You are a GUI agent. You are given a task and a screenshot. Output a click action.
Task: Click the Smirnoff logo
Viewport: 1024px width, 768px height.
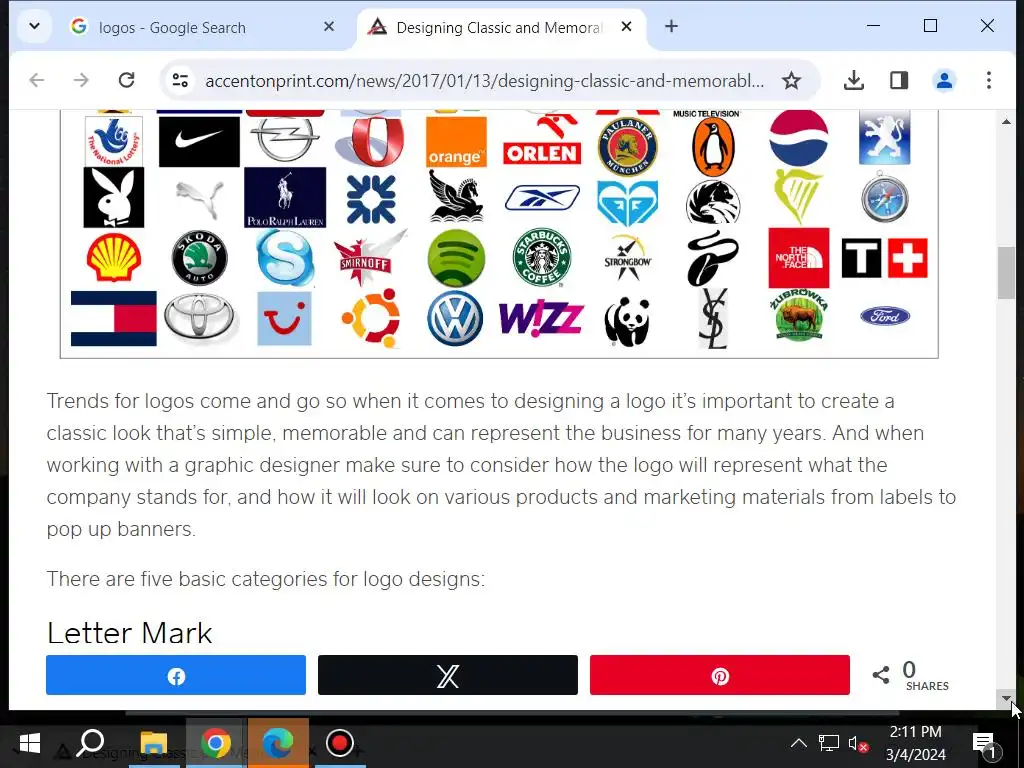click(369, 258)
